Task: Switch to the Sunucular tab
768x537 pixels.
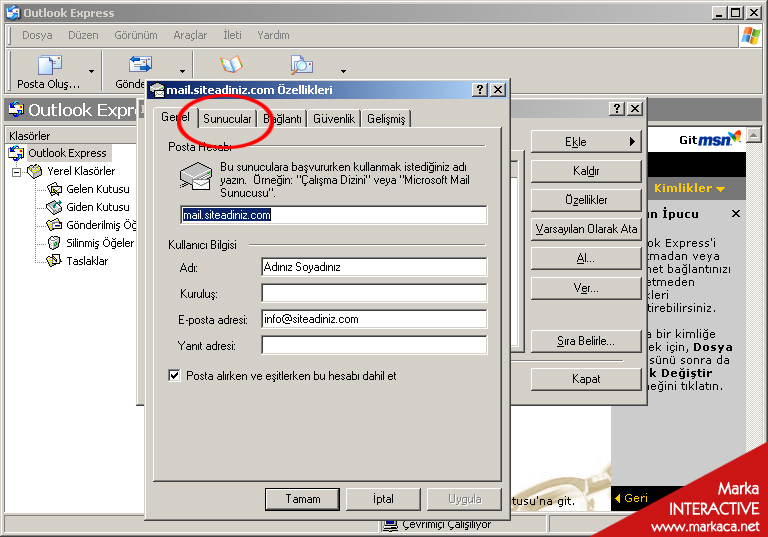Action: (227, 119)
